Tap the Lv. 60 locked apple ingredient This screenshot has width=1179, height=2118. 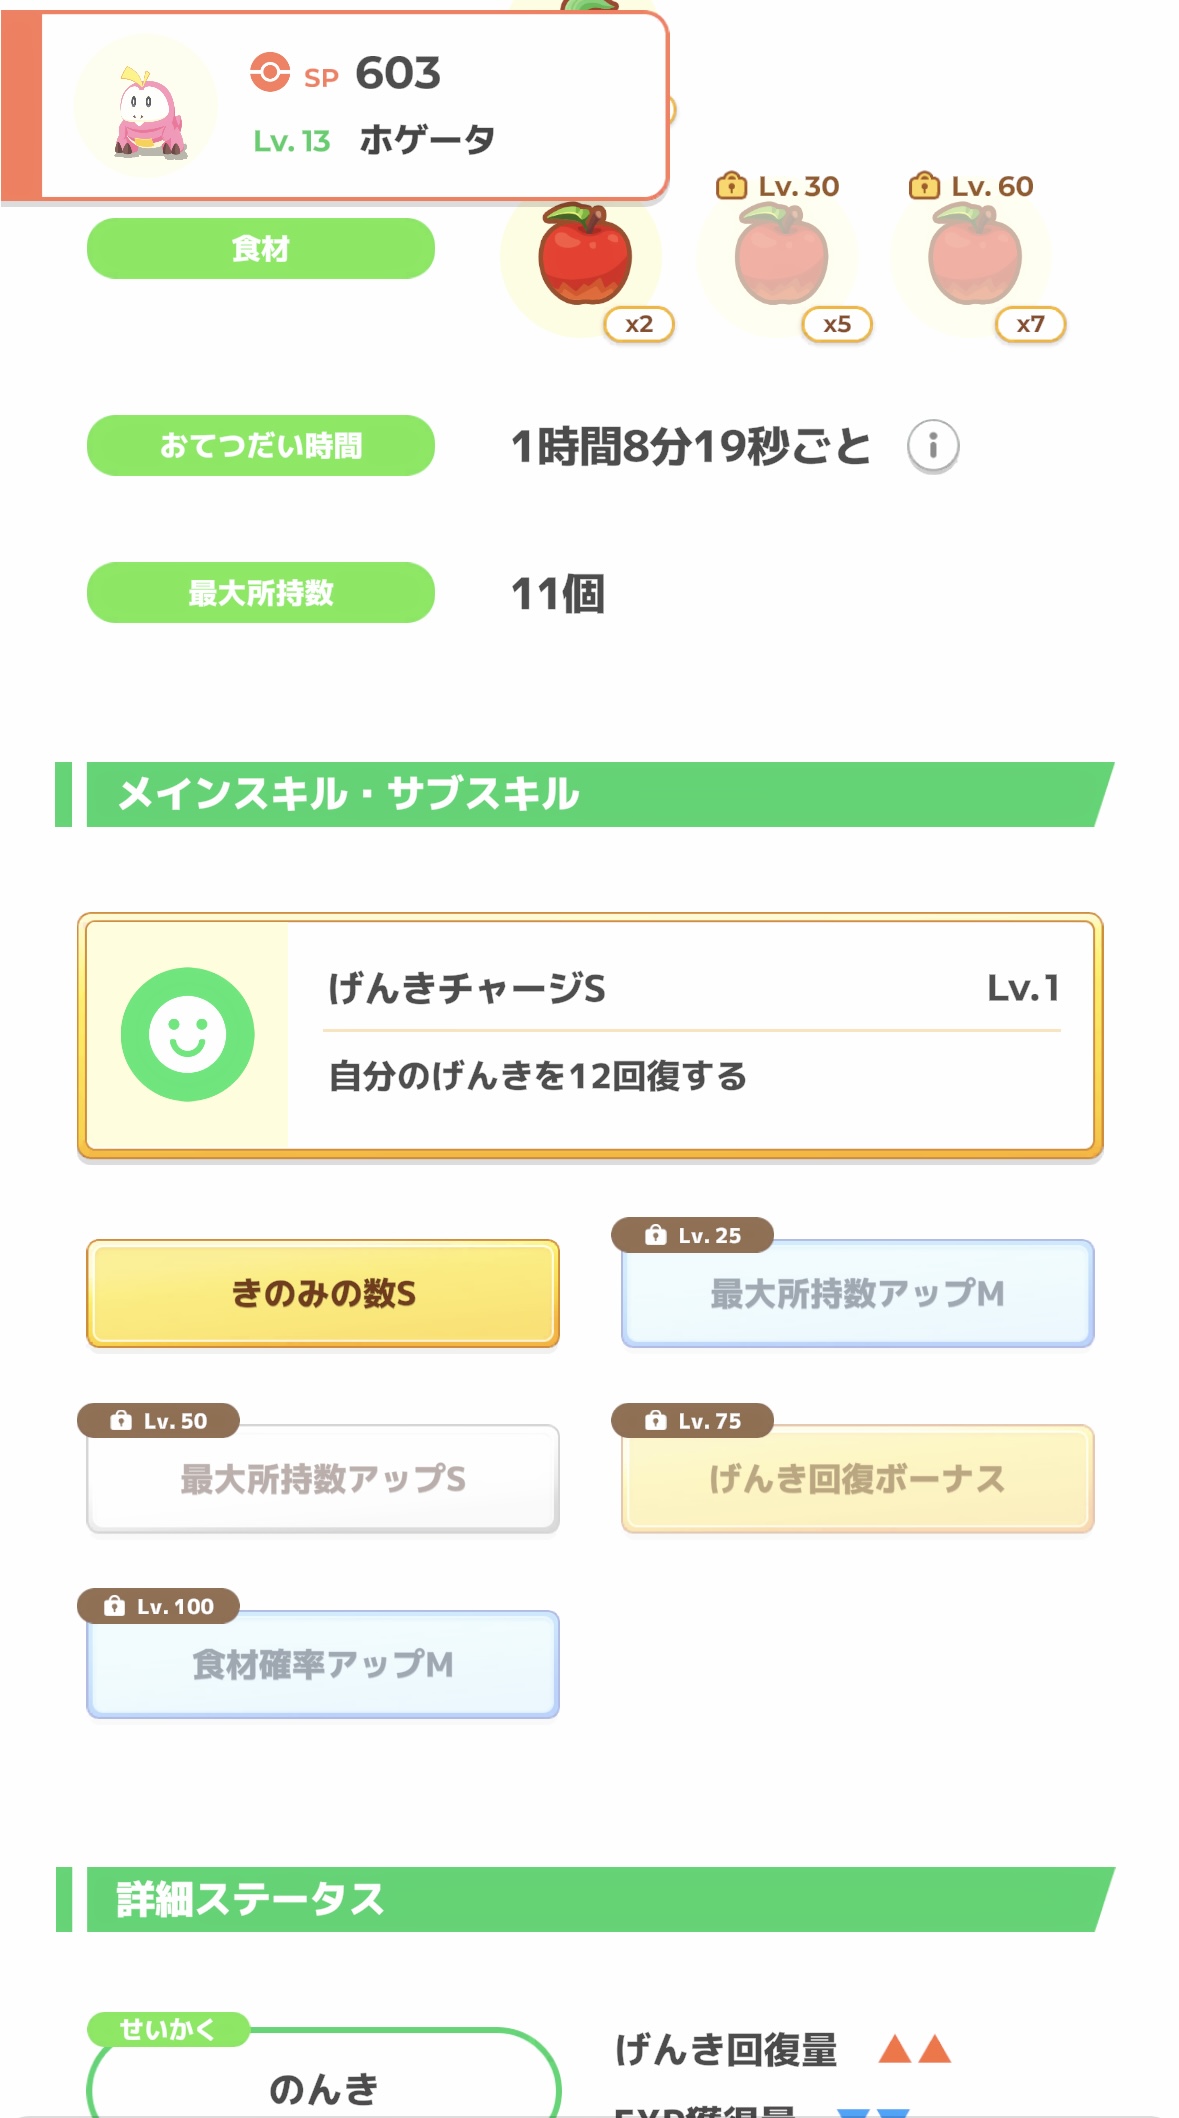pos(975,257)
